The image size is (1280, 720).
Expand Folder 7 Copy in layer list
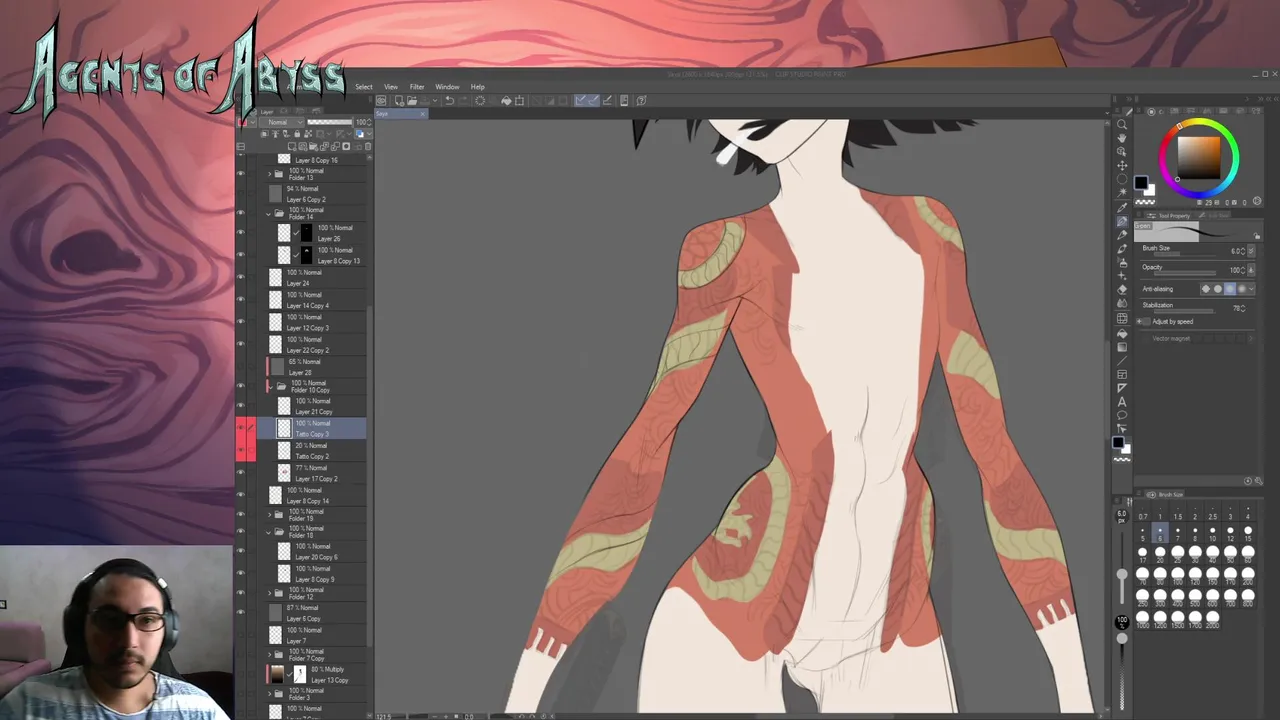pos(268,655)
